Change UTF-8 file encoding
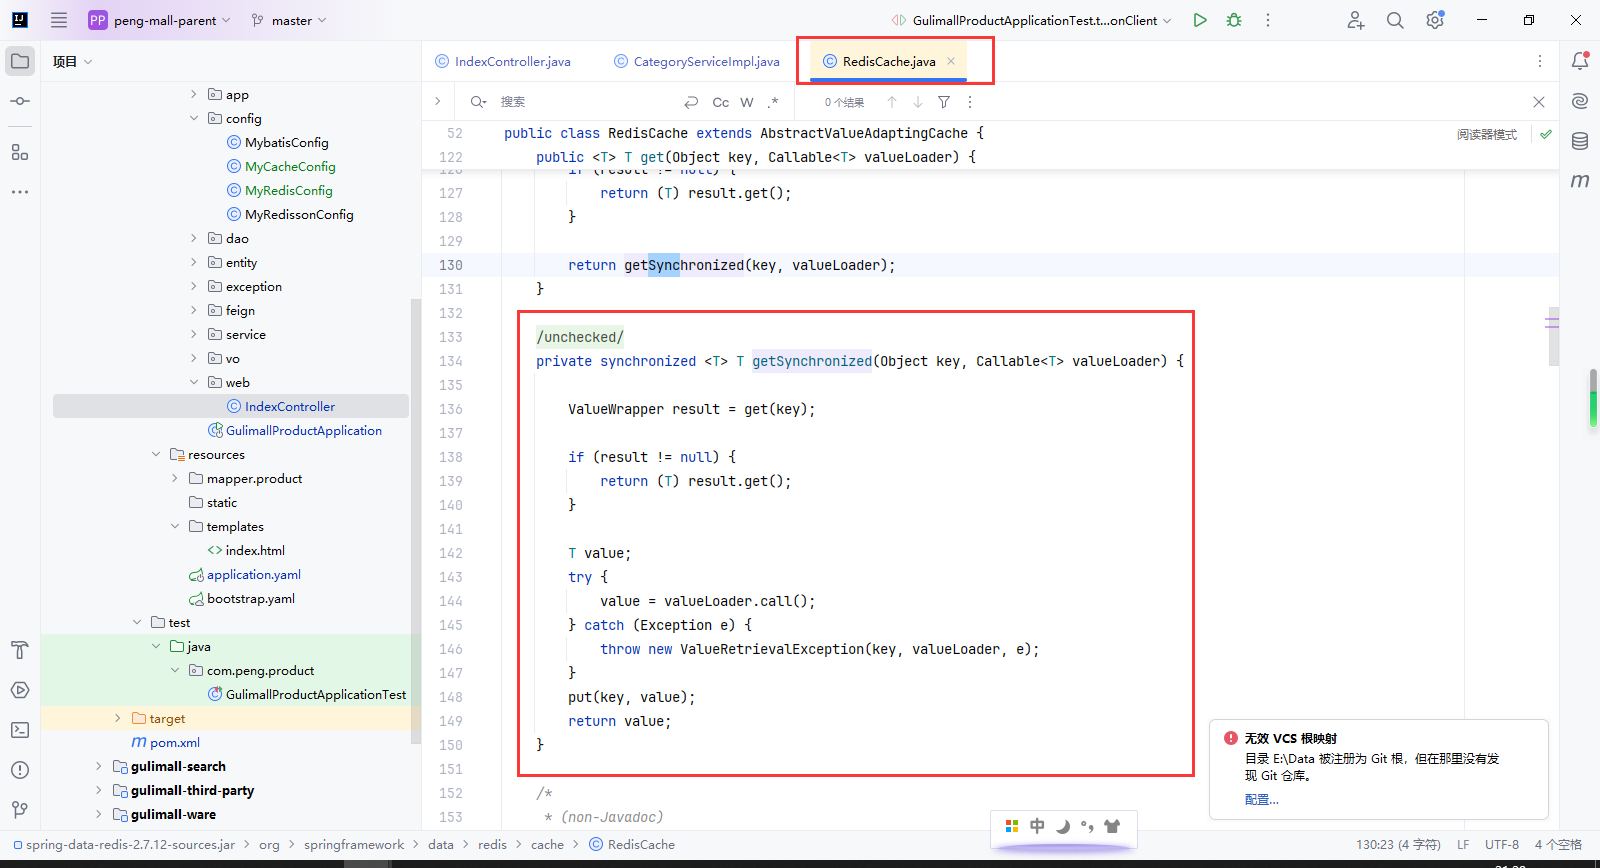 (1502, 844)
